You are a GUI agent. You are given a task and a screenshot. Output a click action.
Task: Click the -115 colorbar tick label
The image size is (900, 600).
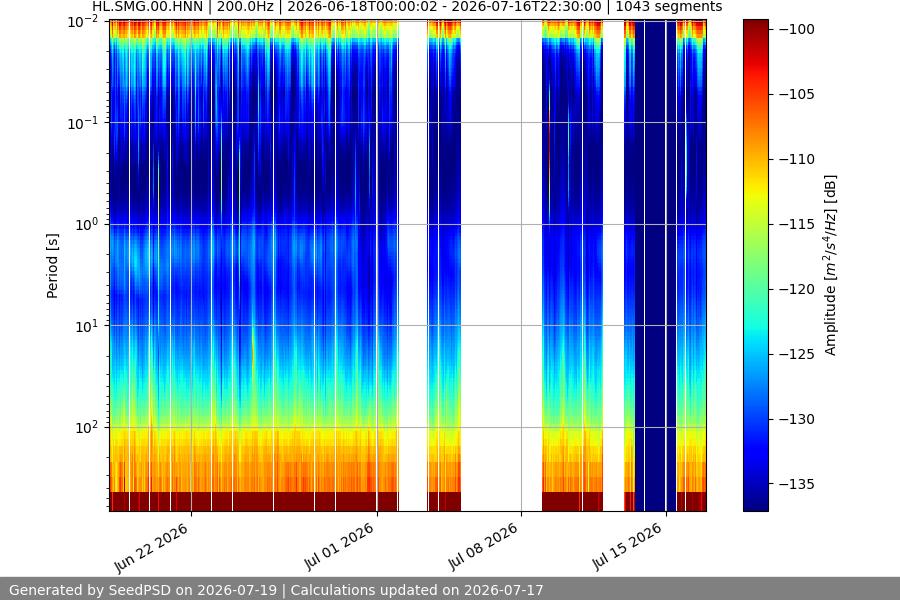pos(797,224)
